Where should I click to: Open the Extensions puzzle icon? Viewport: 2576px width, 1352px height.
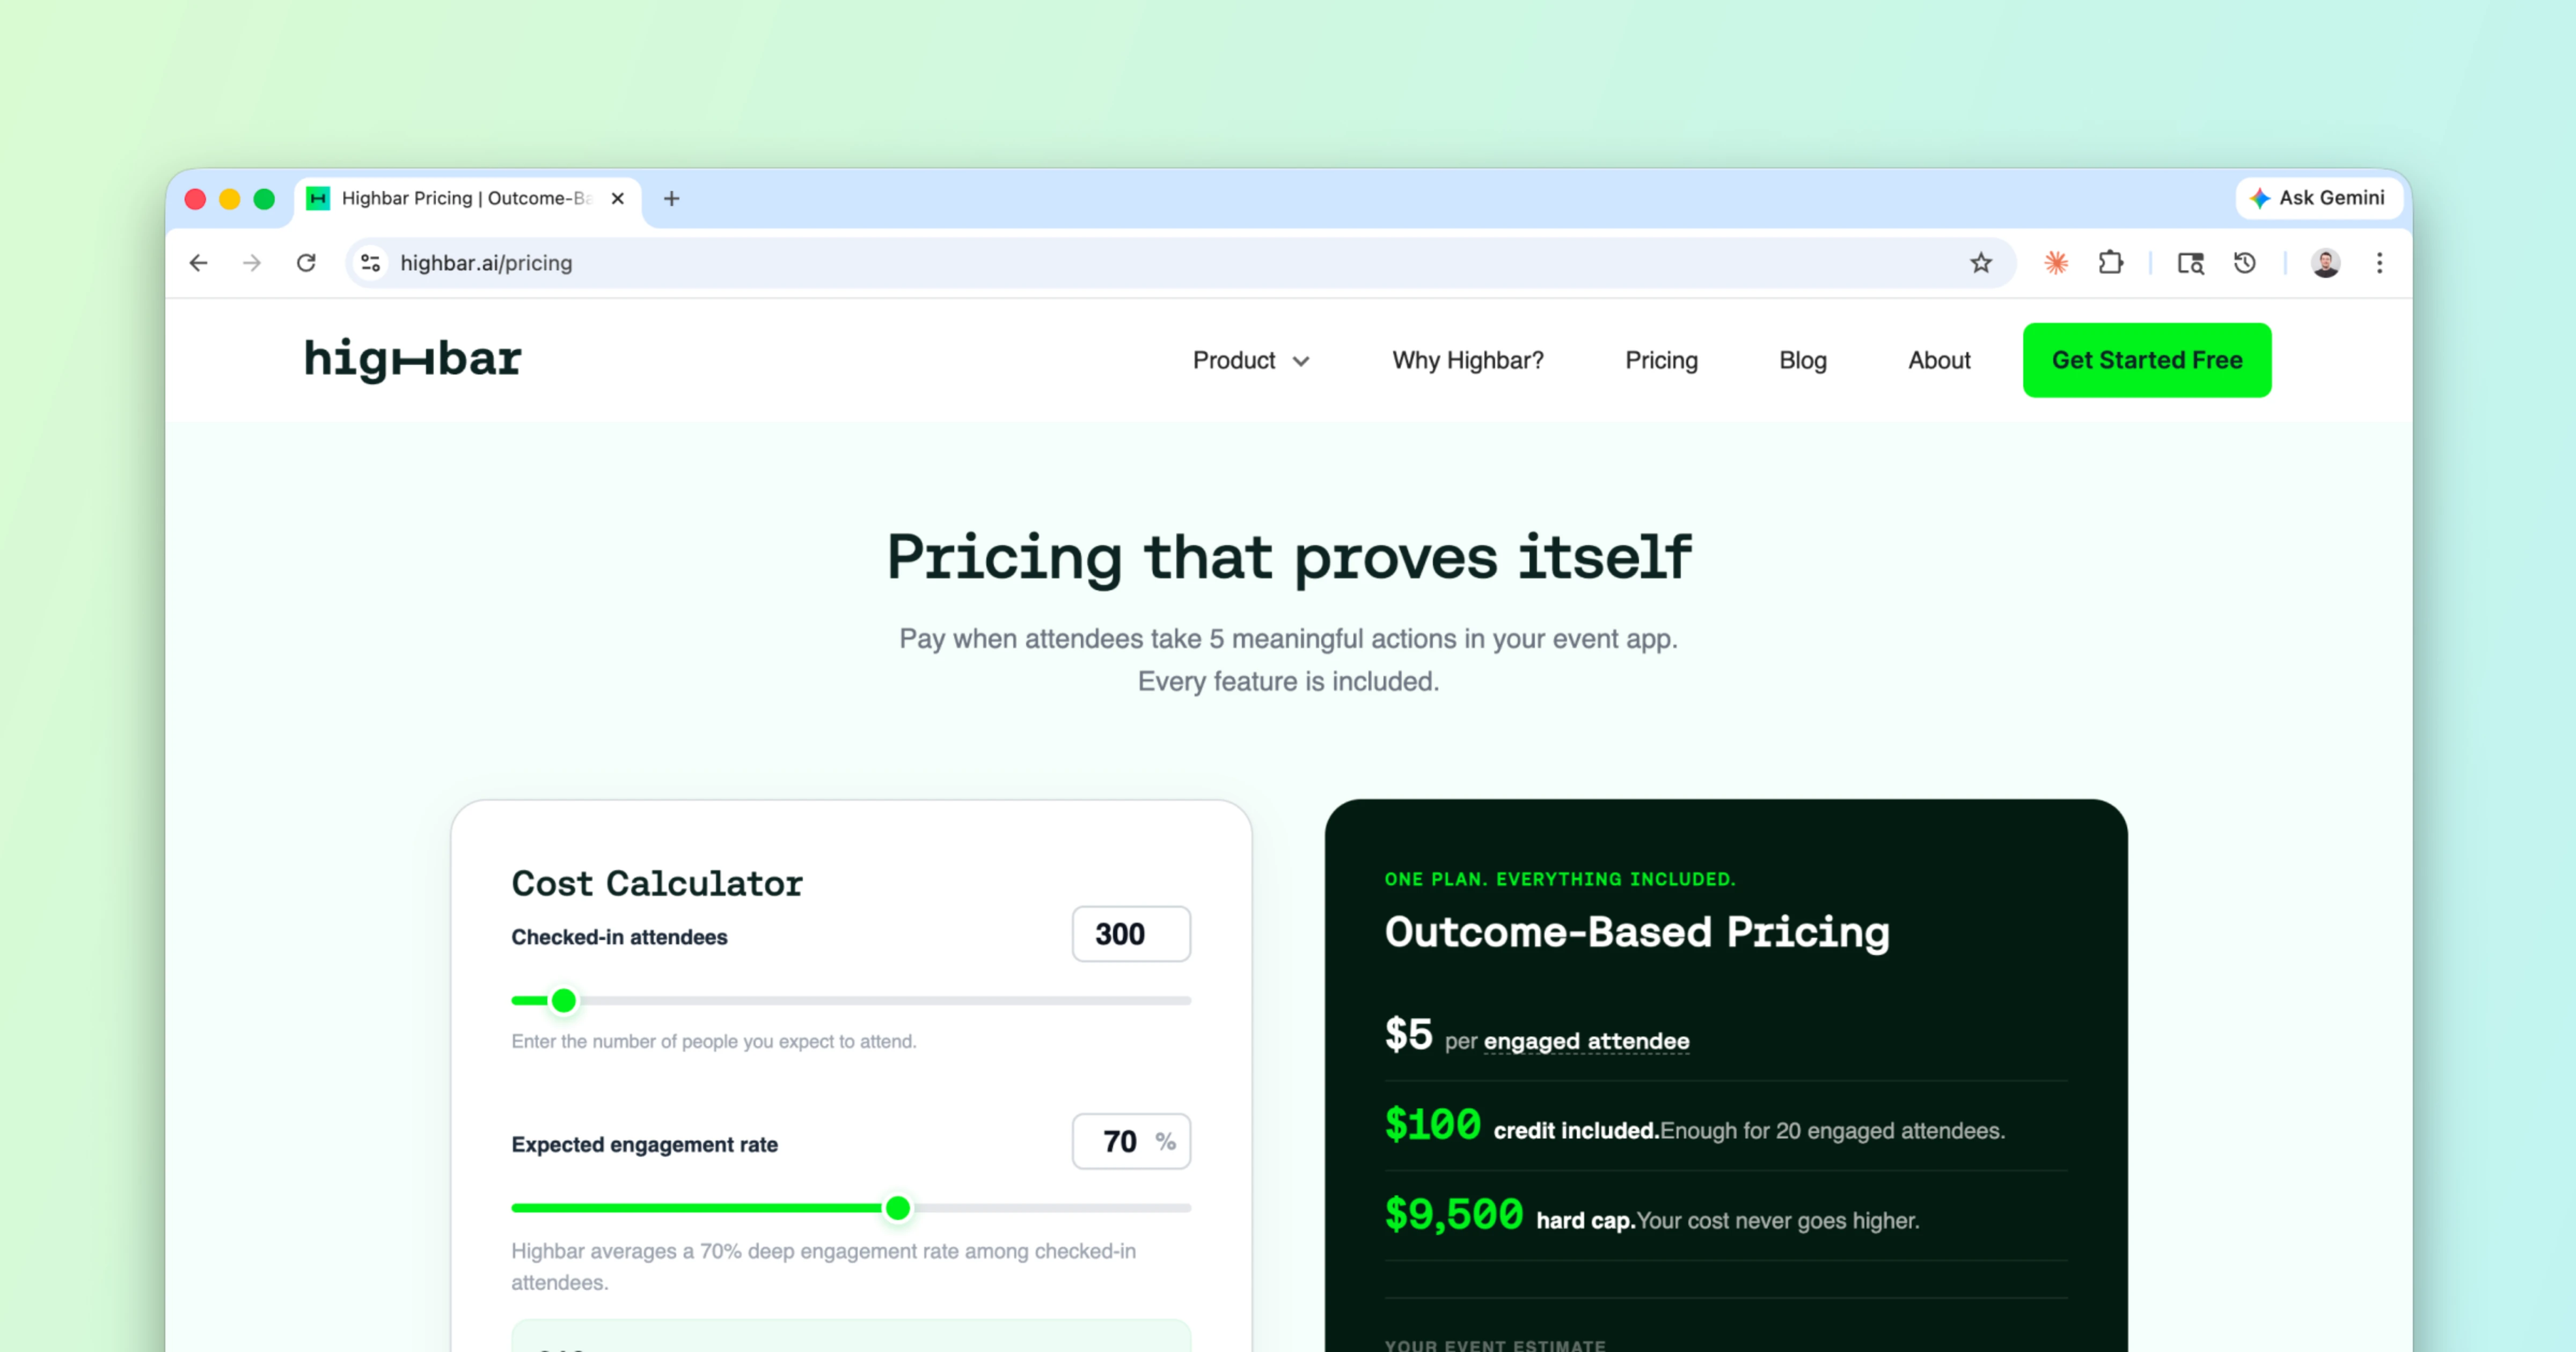click(2110, 263)
